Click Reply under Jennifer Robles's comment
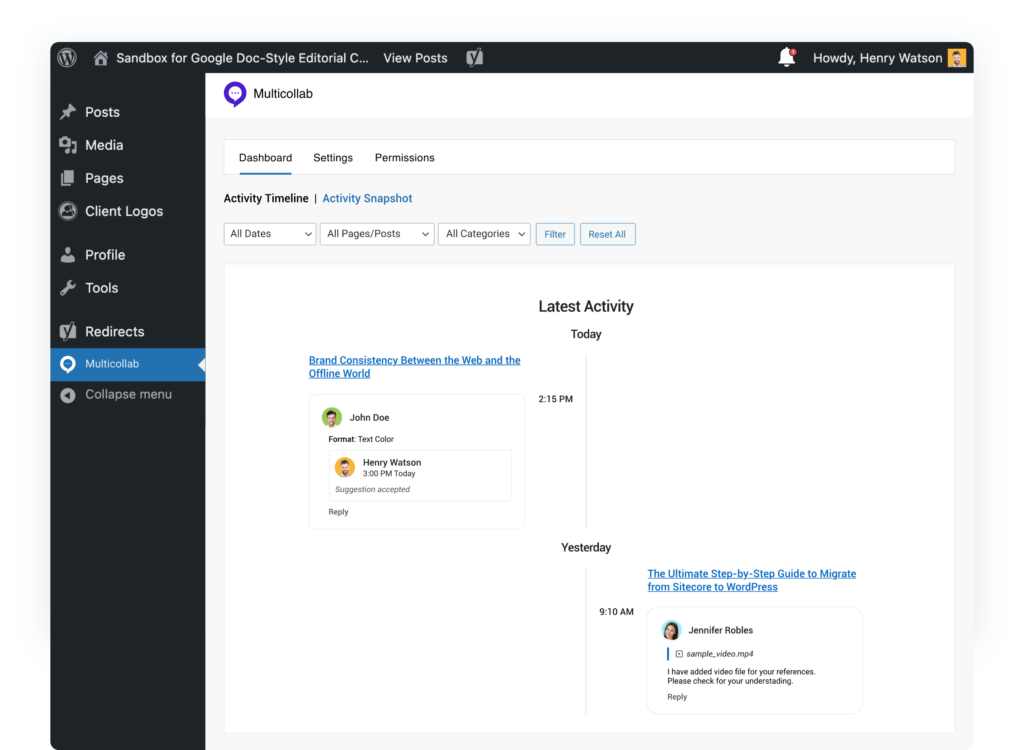Viewport: 1024px width, 750px height. tap(677, 696)
